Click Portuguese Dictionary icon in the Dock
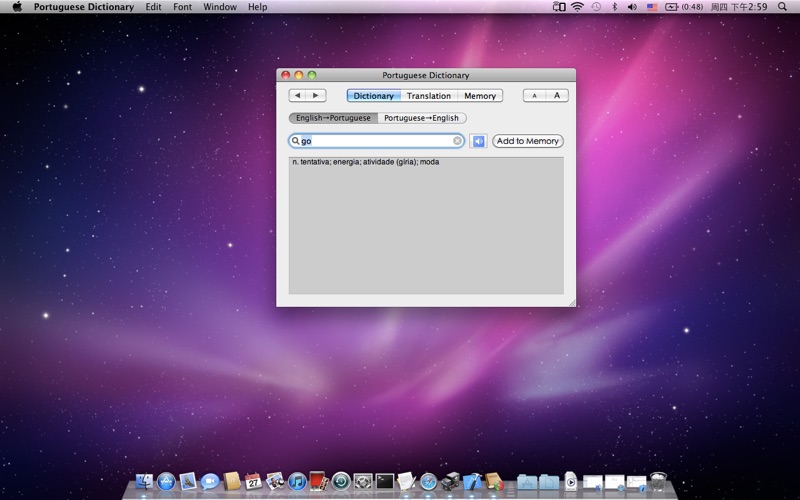Viewport: 800px width, 500px height. [x=494, y=481]
